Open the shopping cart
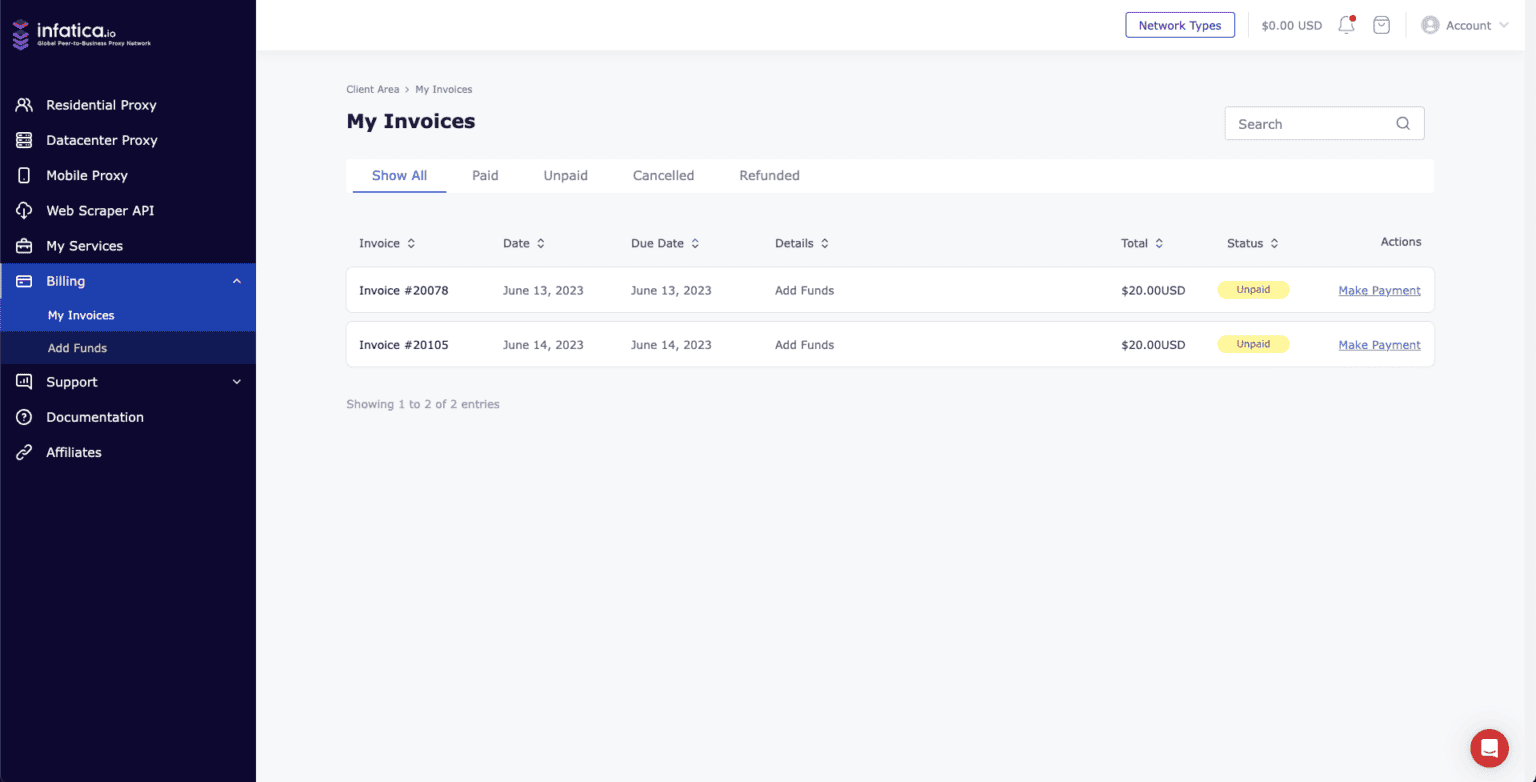The width and height of the screenshot is (1536, 782). 1381,24
